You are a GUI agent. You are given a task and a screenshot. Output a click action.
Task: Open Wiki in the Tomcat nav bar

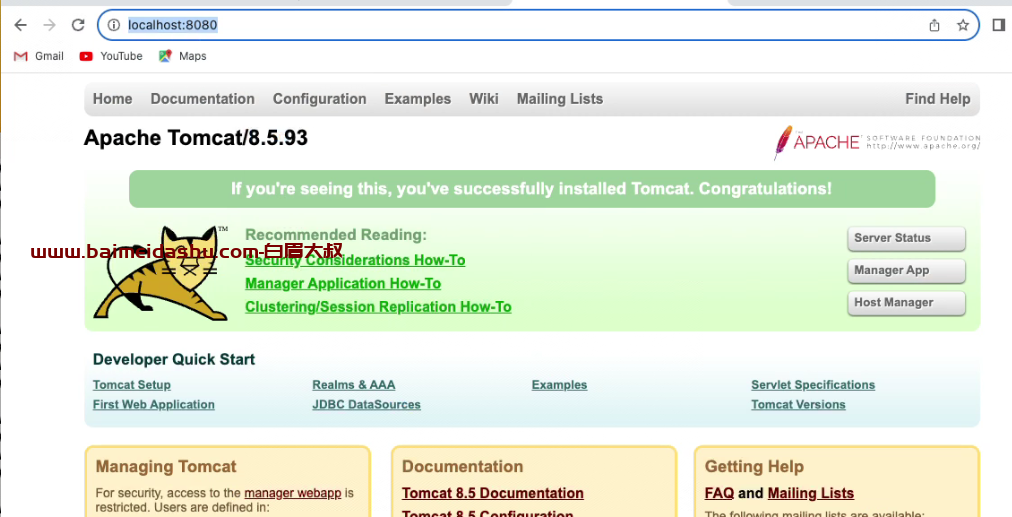(483, 99)
